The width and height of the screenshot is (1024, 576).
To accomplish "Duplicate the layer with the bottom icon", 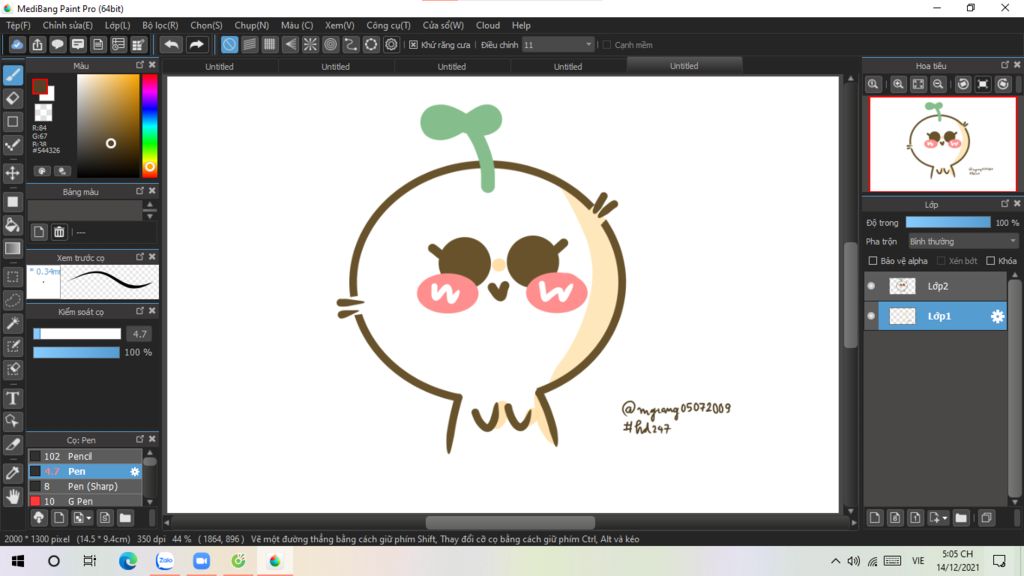I will 987,518.
